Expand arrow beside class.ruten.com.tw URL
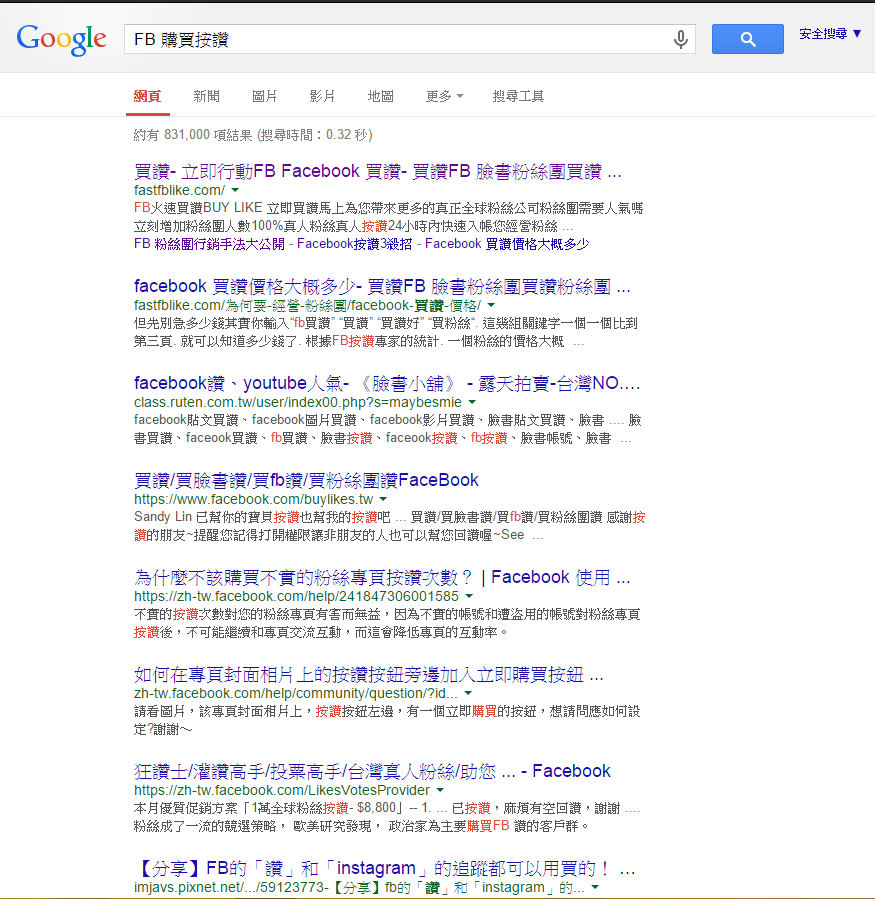Image resolution: width=875 pixels, height=899 pixels. point(472,402)
